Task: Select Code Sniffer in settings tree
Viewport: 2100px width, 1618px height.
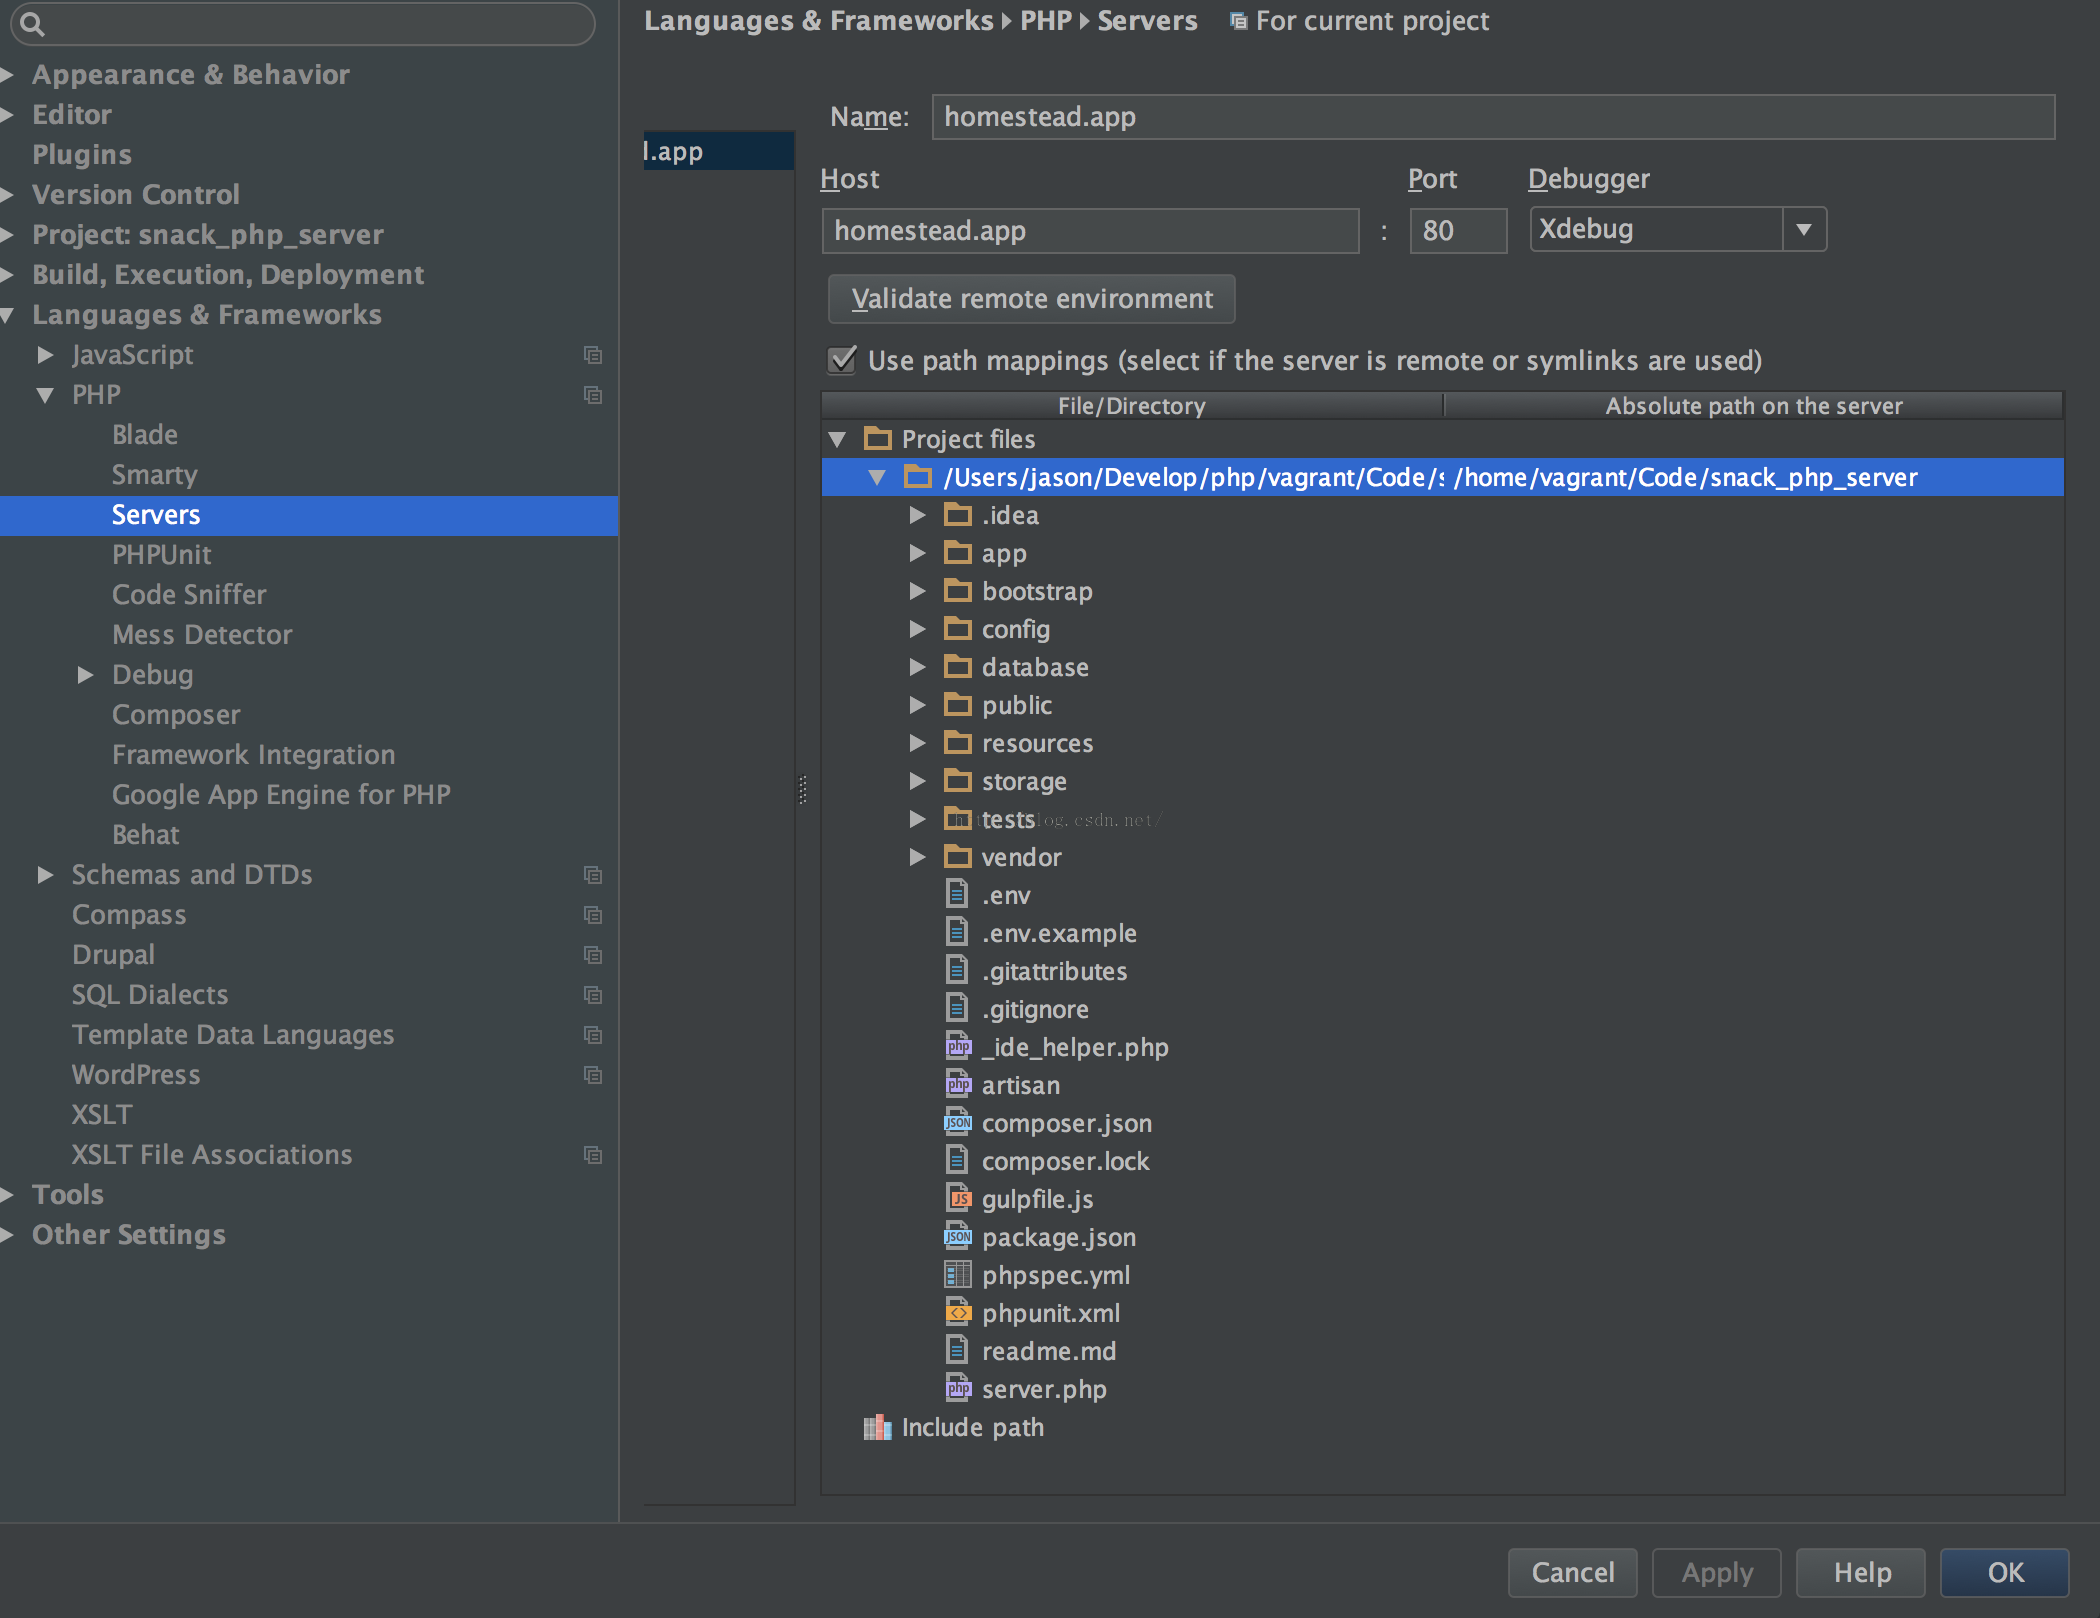Action: pyautogui.click(x=189, y=595)
